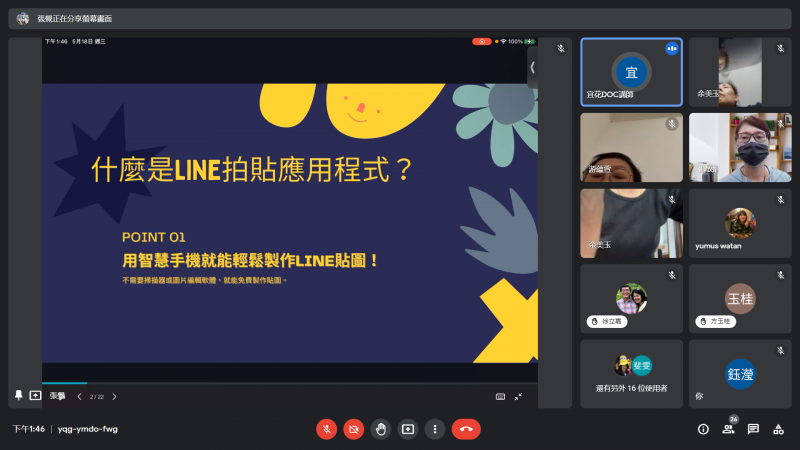Screen dimensions: 800x450
Task: Select 游倫宣 video tile
Action: [631, 147]
